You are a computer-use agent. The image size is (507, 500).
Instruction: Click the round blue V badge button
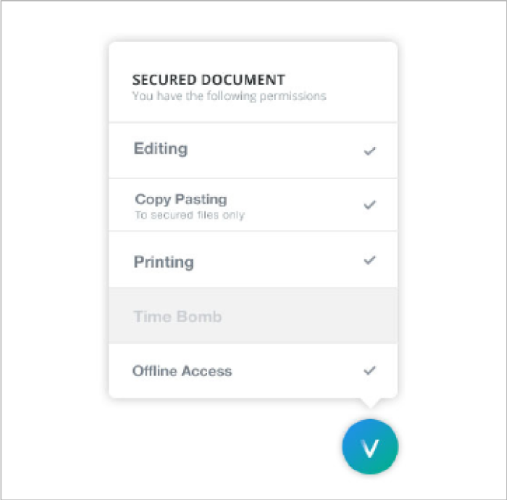coord(370,447)
